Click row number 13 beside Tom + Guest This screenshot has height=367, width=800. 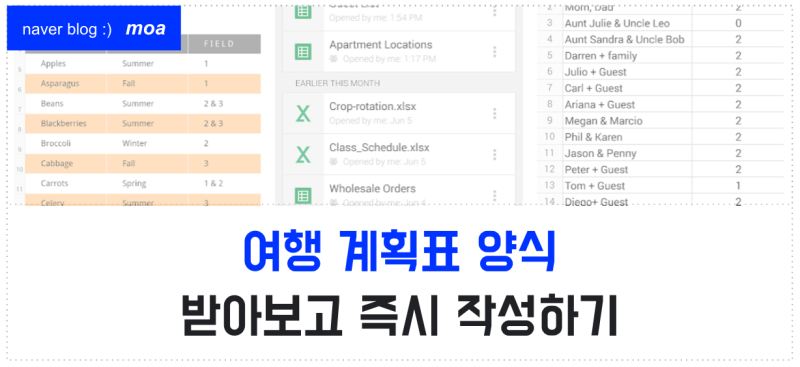(x=549, y=186)
